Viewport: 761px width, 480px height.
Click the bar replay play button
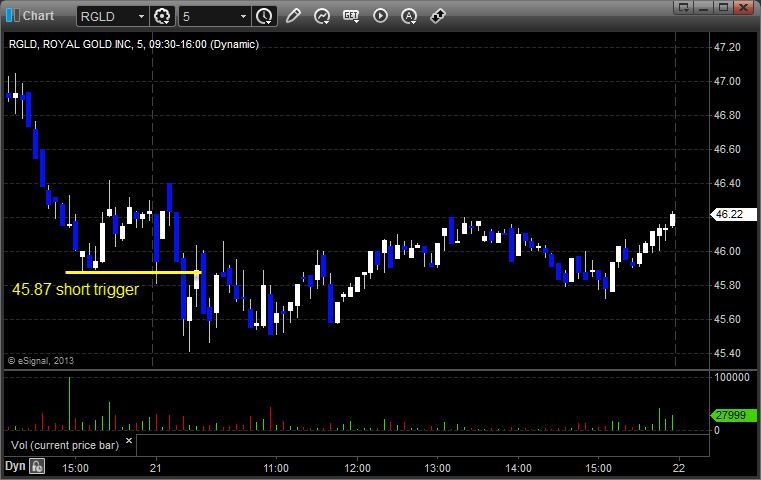tap(380, 16)
